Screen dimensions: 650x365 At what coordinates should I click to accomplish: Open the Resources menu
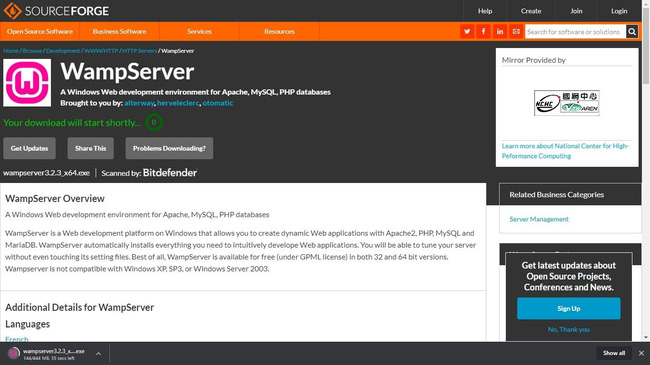[279, 32]
